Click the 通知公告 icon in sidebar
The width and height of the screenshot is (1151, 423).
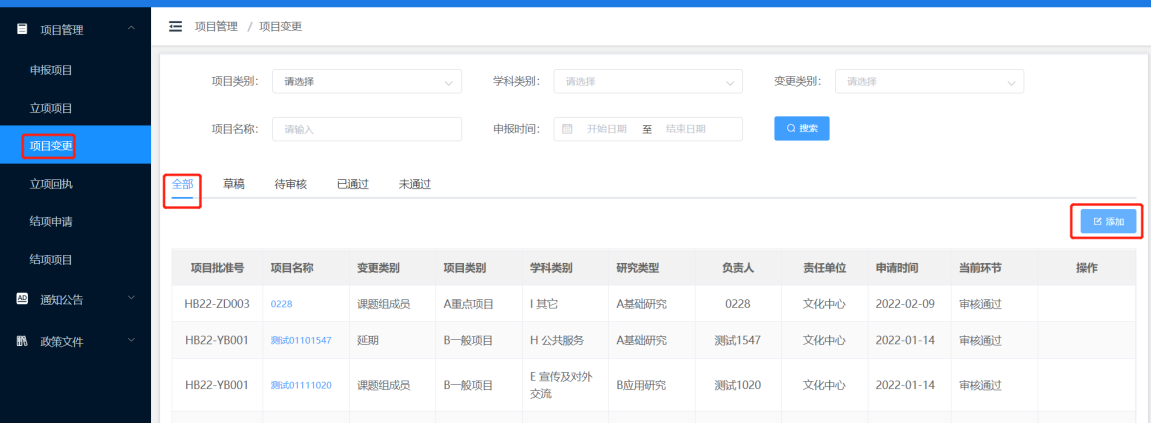[22, 298]
